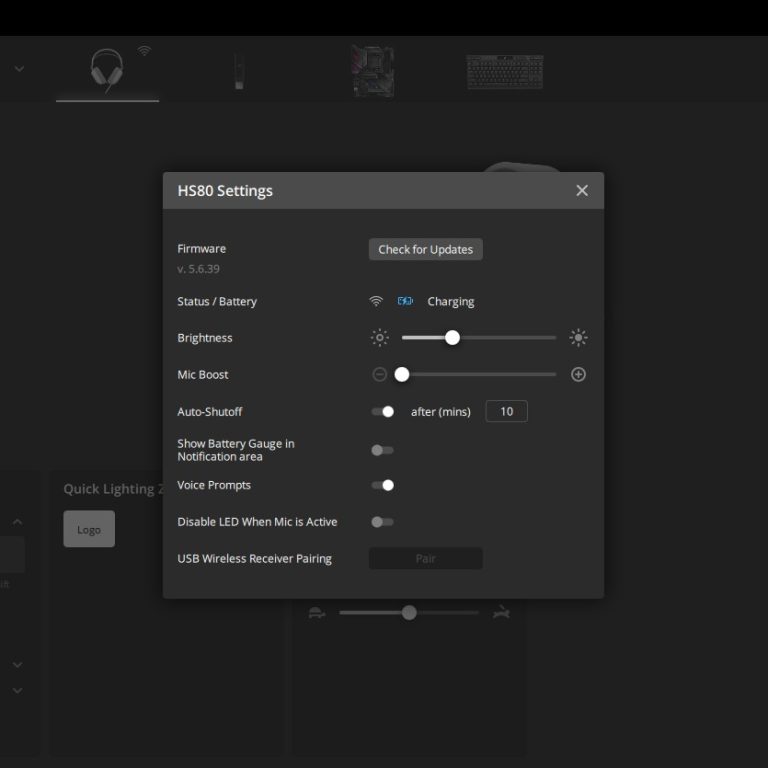The image size is (768, 768).
Task: Click Check for Updates button
Action: coord(425,250)
